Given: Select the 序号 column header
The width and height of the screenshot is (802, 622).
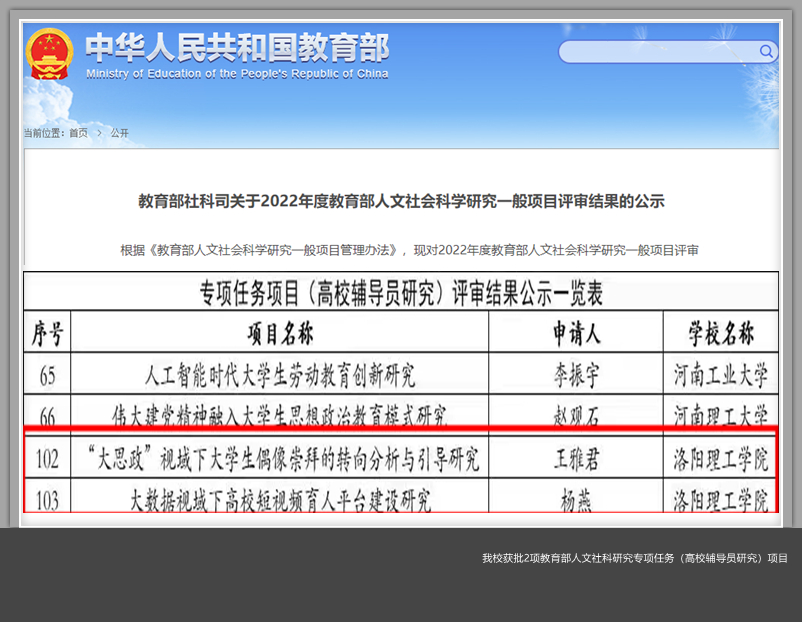Looking at the screenshot, I should click(48, 333).
